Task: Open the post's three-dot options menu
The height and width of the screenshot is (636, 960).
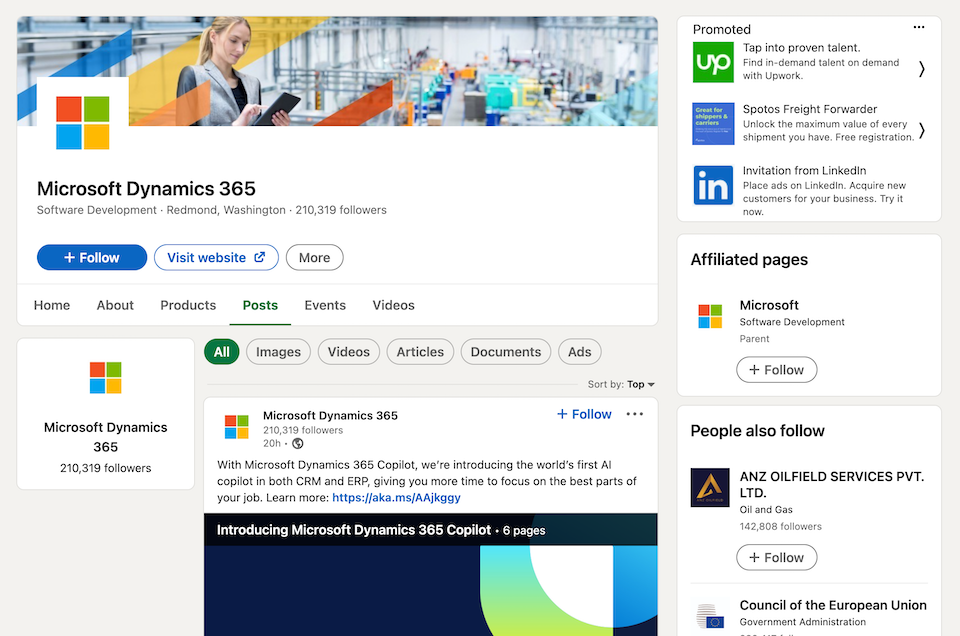Action: (635, 414)
